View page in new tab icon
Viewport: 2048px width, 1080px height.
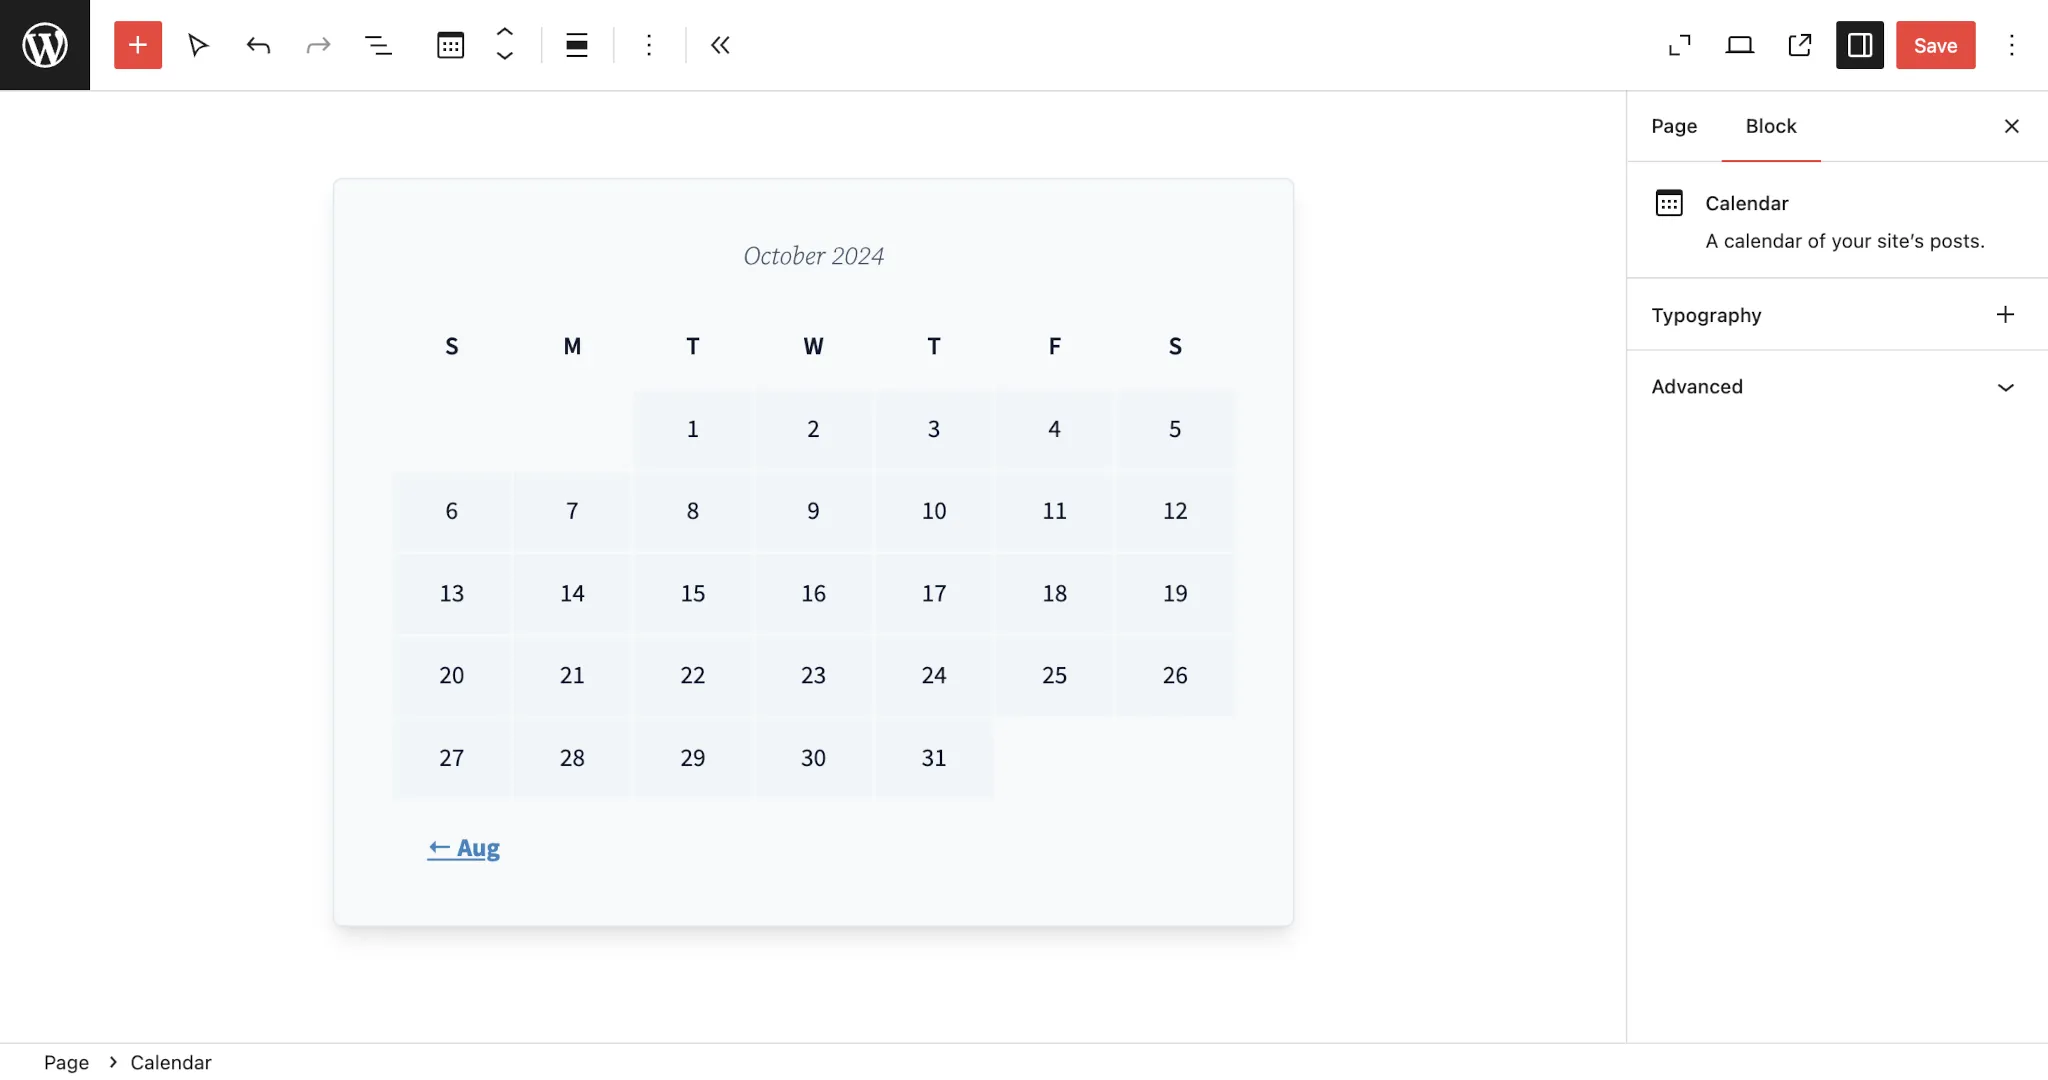click(x=1800, y=45)
